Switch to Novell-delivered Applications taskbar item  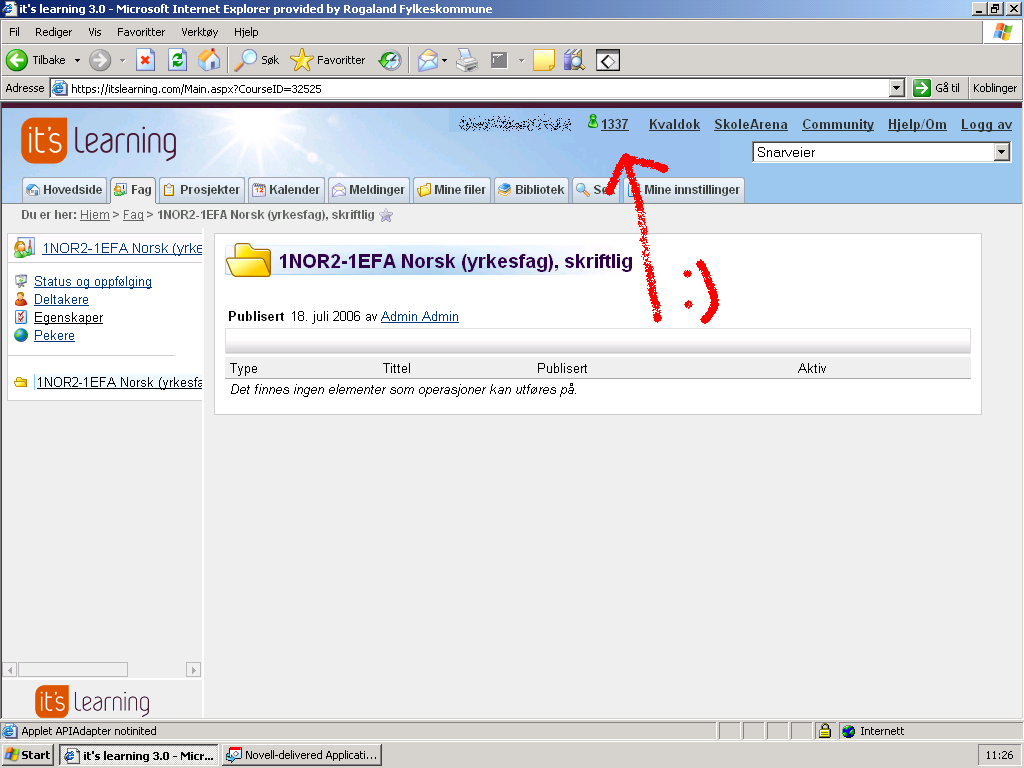coord(302,755)
